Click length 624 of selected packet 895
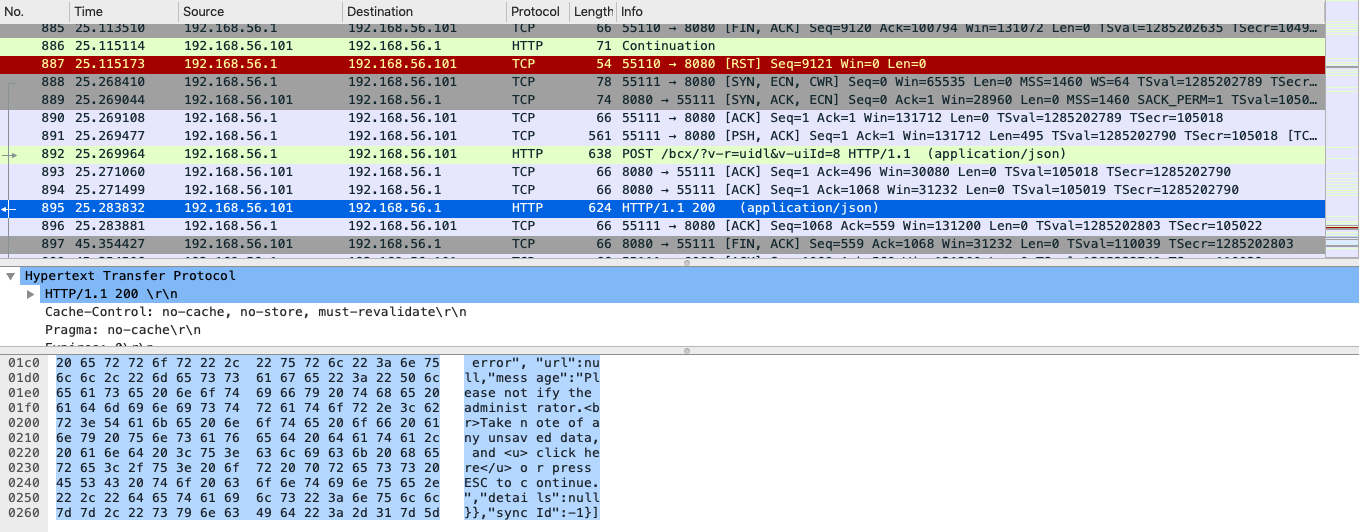Image resolution: width=1359 pixels, height=532 pixels. 602,208
